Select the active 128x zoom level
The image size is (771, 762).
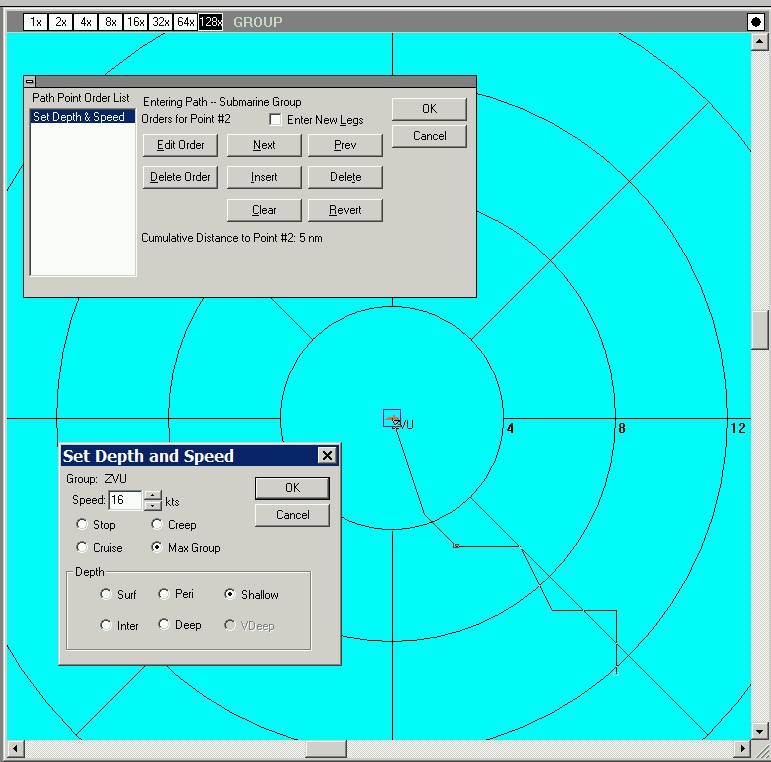(x=211, y=22)
